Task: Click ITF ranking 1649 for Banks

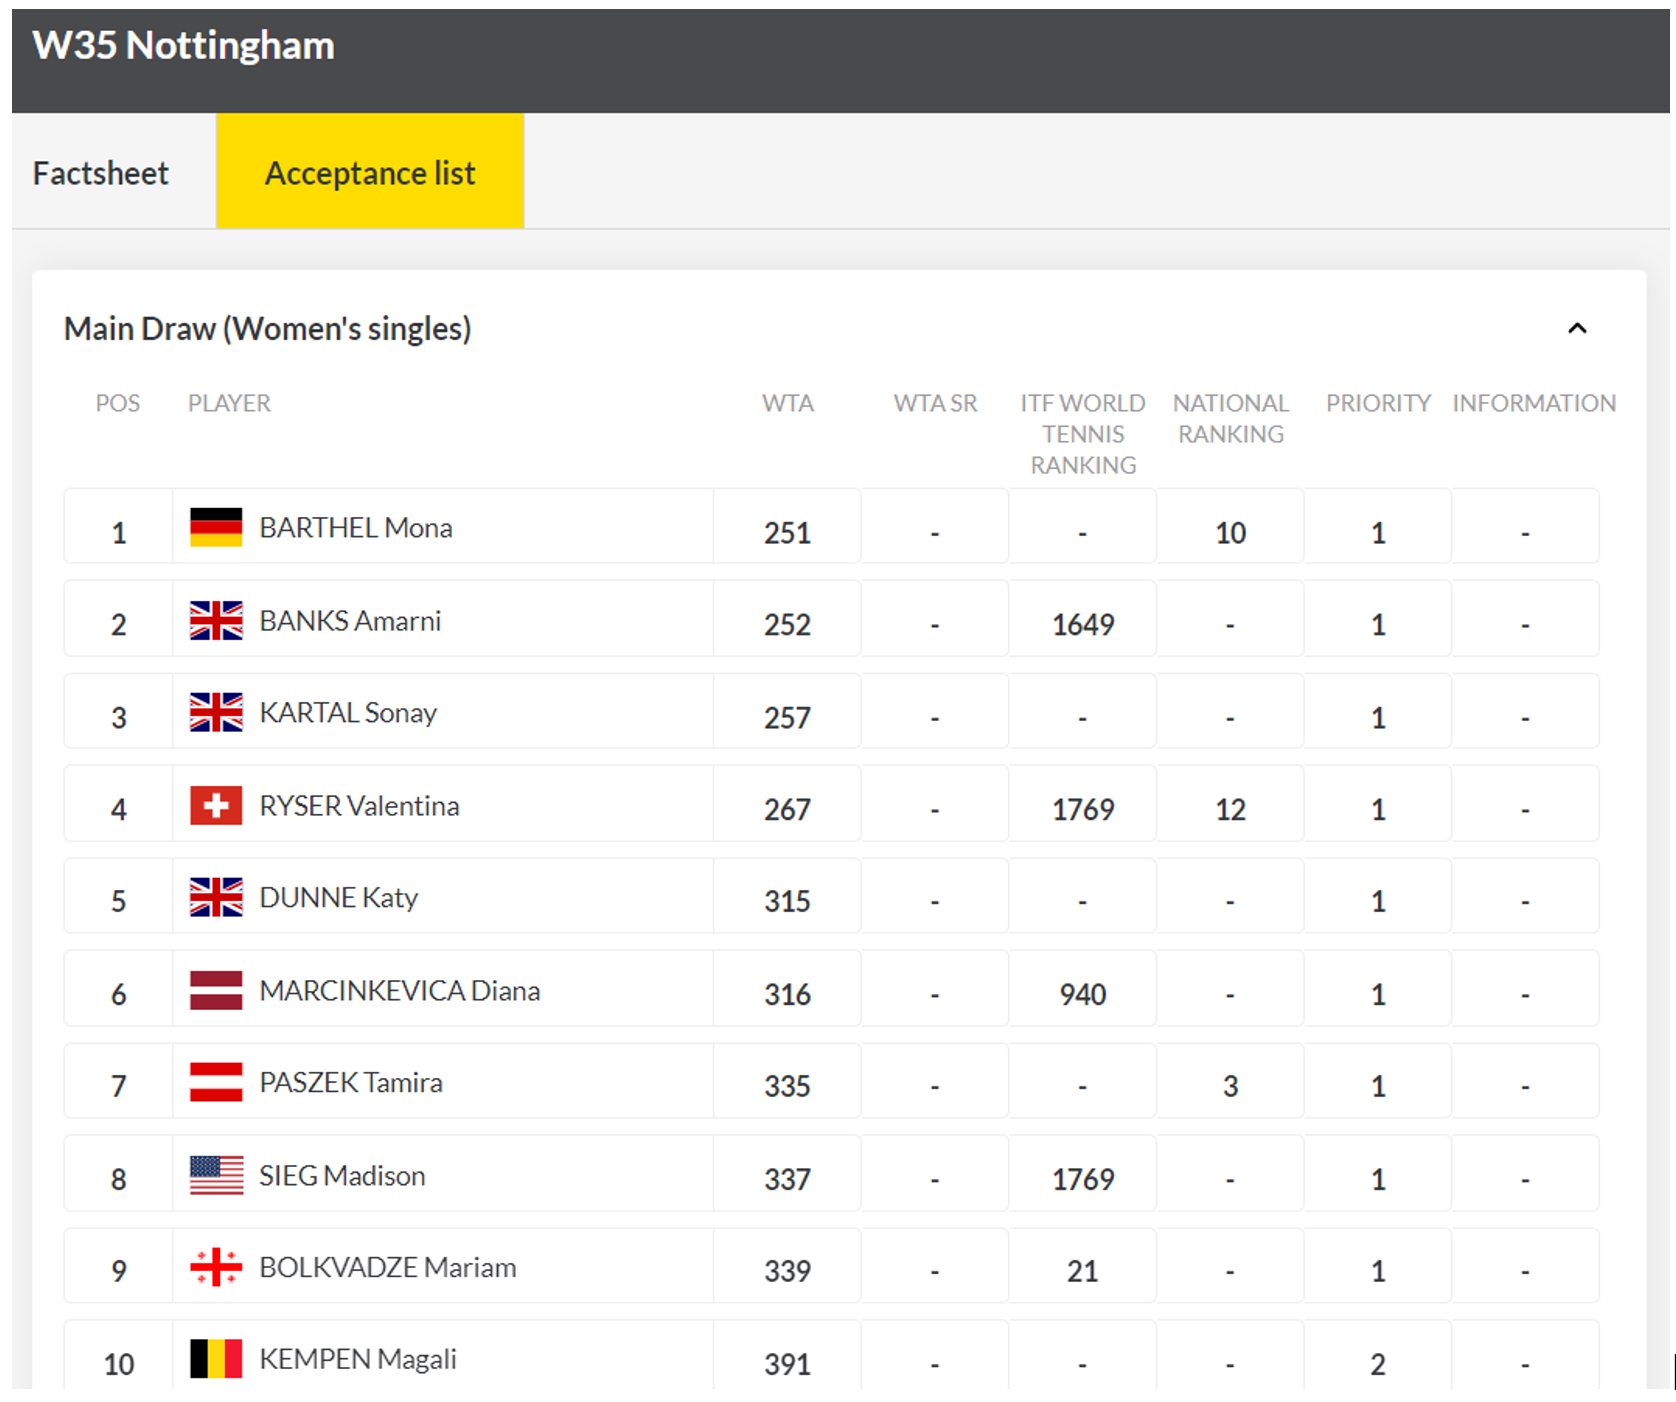Action: coord(1083,625)
